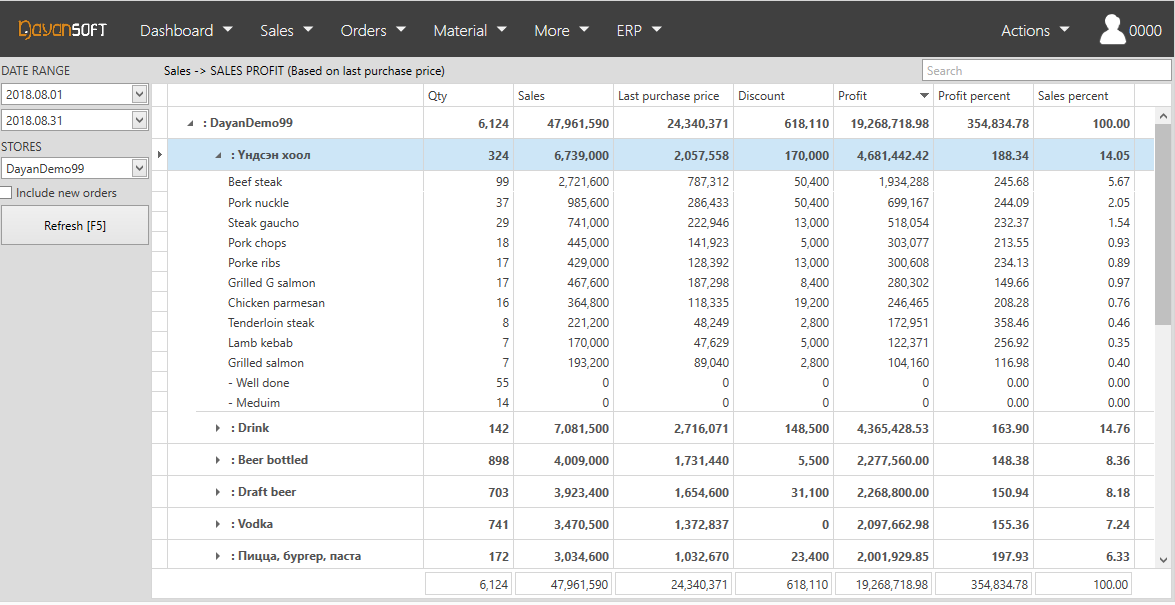Open the end date 2018.08.31 dropdown
This screenshot has height=605, width=1175.
coord(139,119)
